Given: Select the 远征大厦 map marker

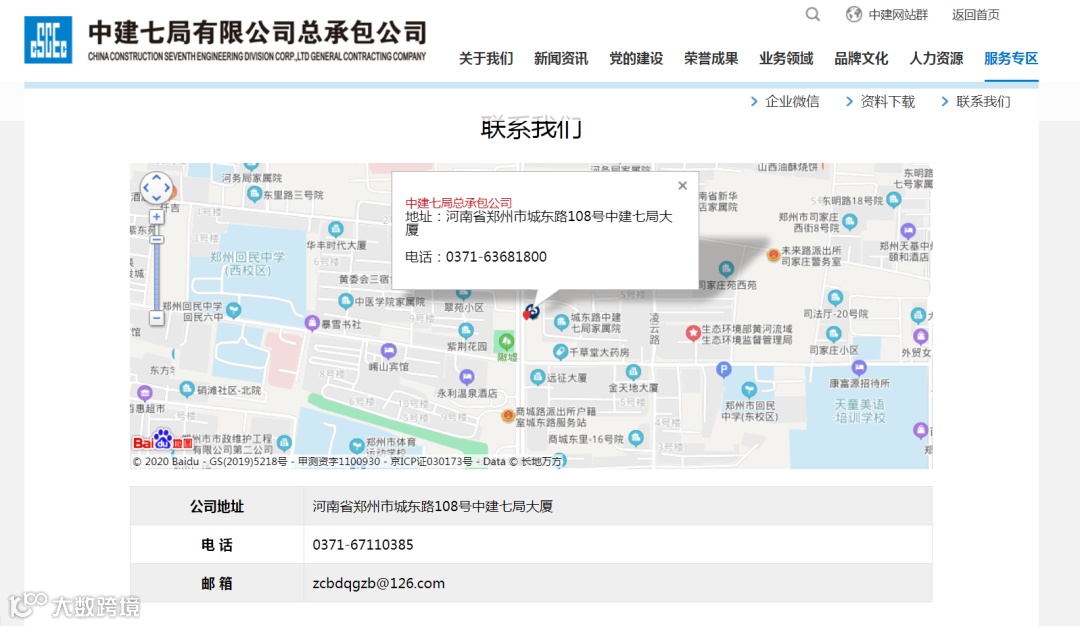Looking at the screenshot, I should [538, 377].
